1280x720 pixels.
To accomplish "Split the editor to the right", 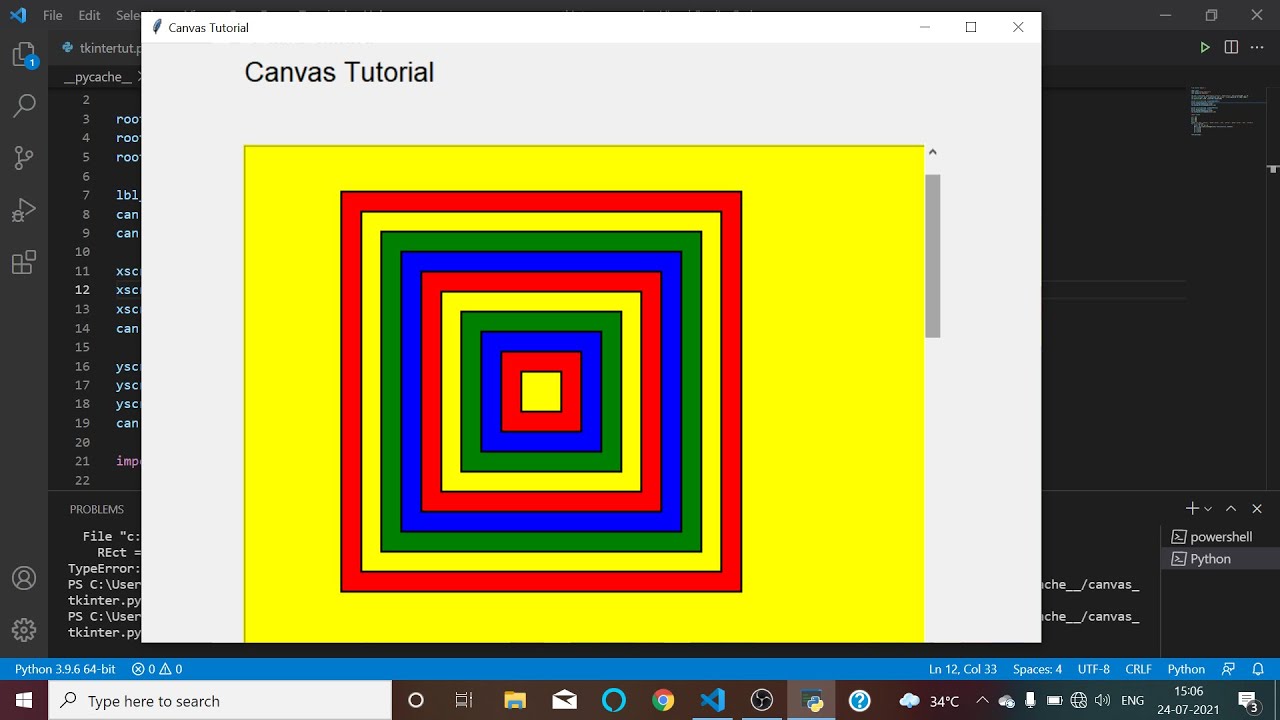I will tap(1231, 47).
